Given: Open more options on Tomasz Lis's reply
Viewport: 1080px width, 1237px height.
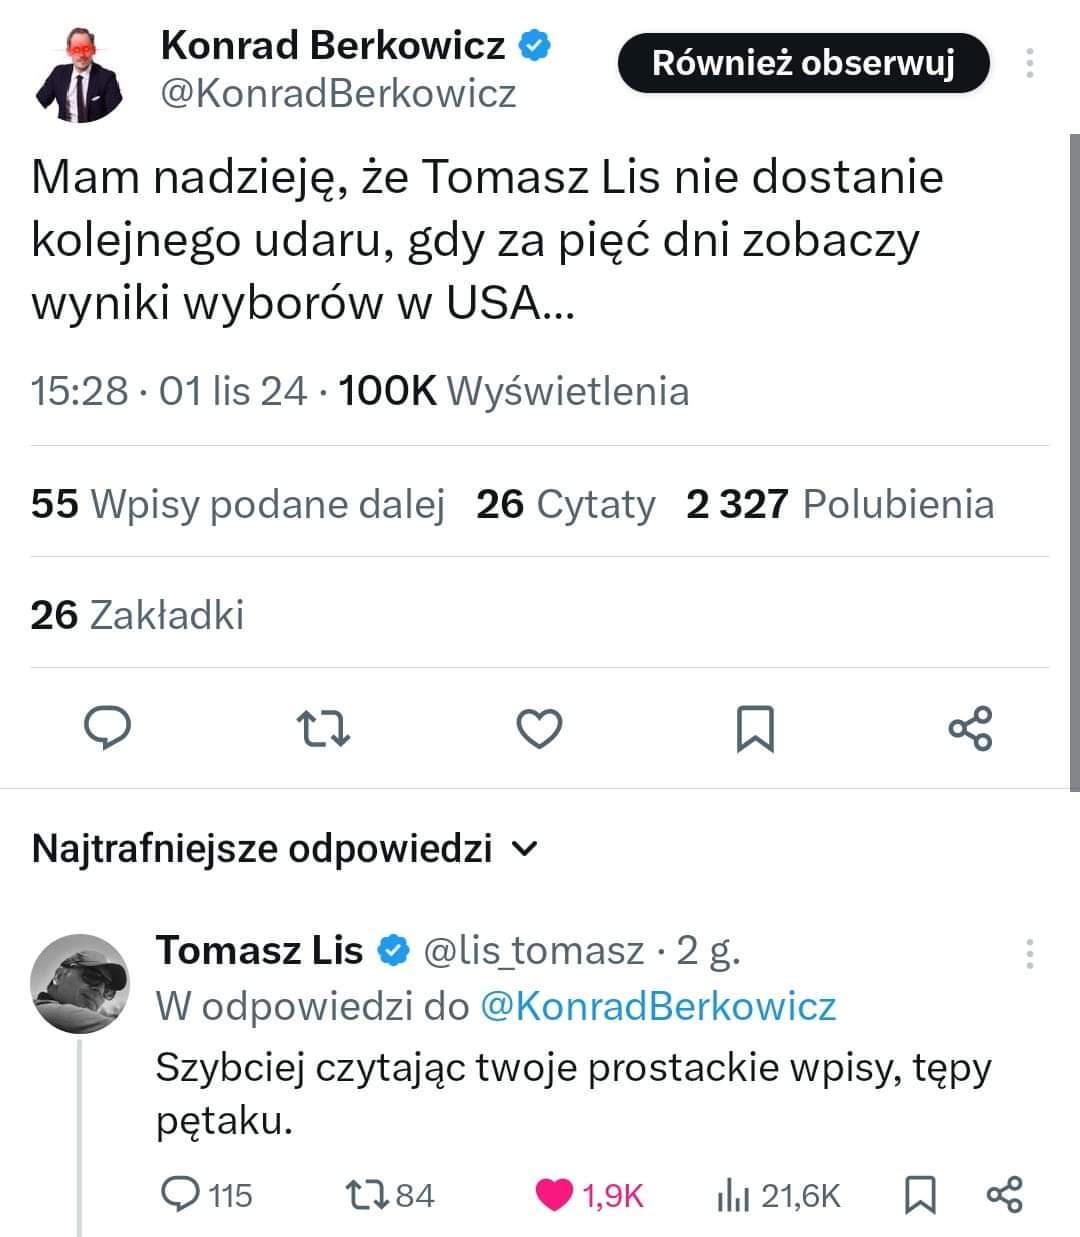Looking at the screenshot, I should [x=1029, y=954].
